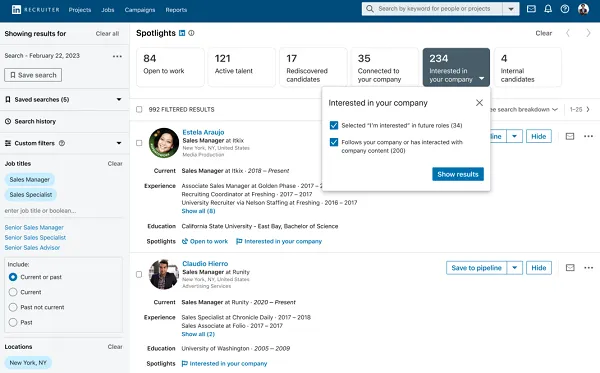
Task: Select the Current radio option
Action: (x=13, y=292)
